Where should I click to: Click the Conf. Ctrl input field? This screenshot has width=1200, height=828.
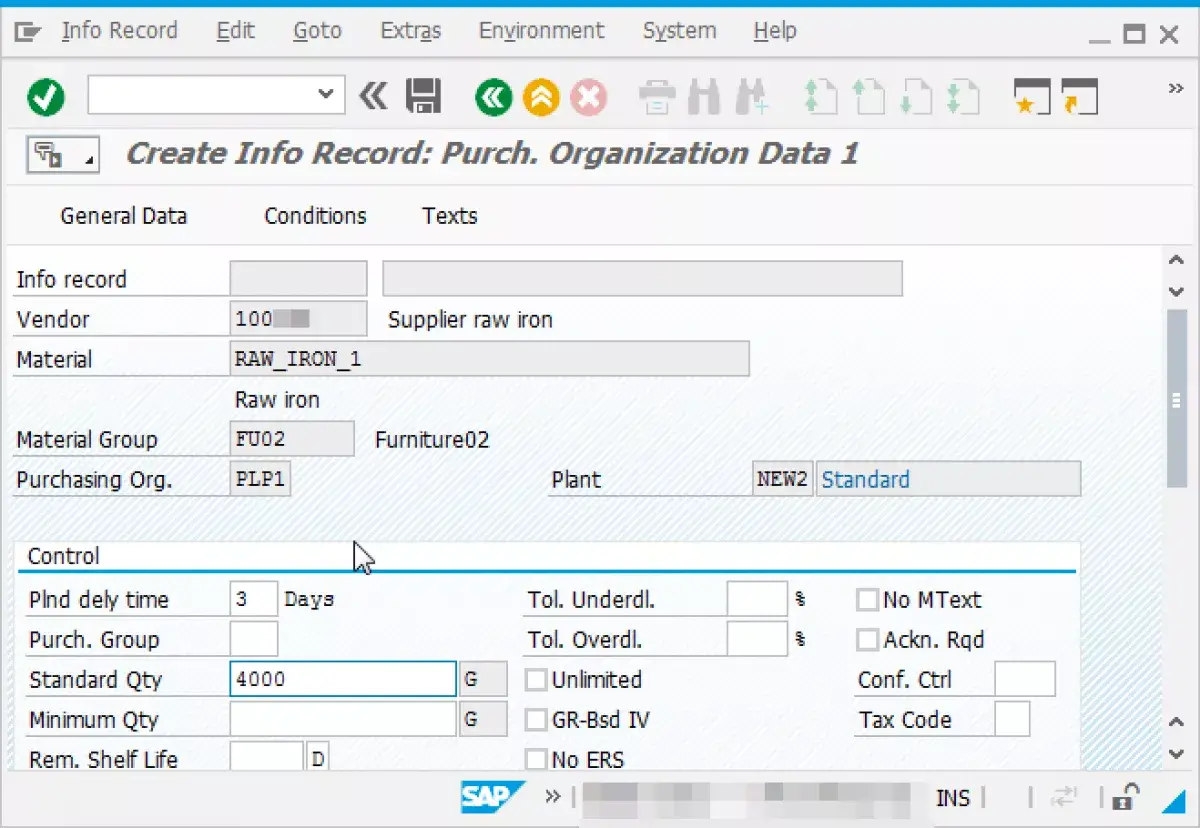coord(1025,679)
